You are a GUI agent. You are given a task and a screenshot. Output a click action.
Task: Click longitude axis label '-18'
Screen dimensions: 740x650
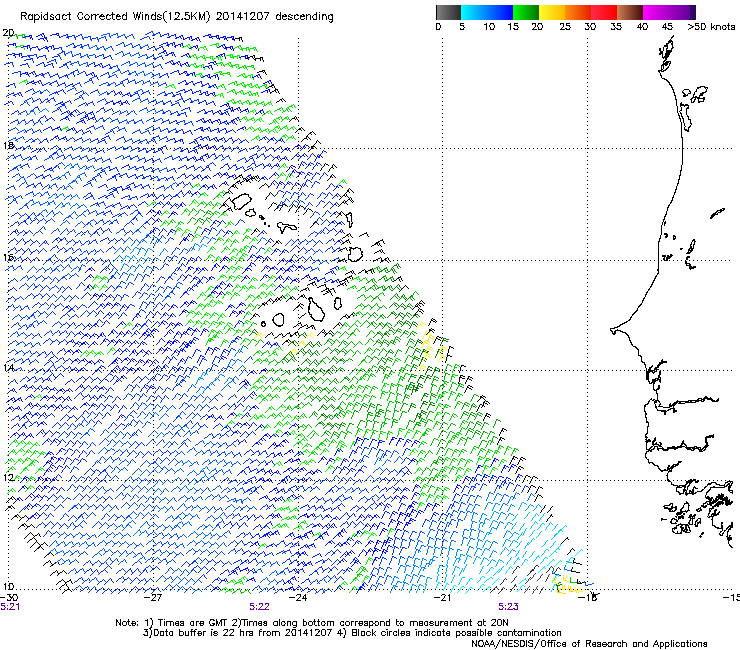pyautogui.click(x=588, y=597)
